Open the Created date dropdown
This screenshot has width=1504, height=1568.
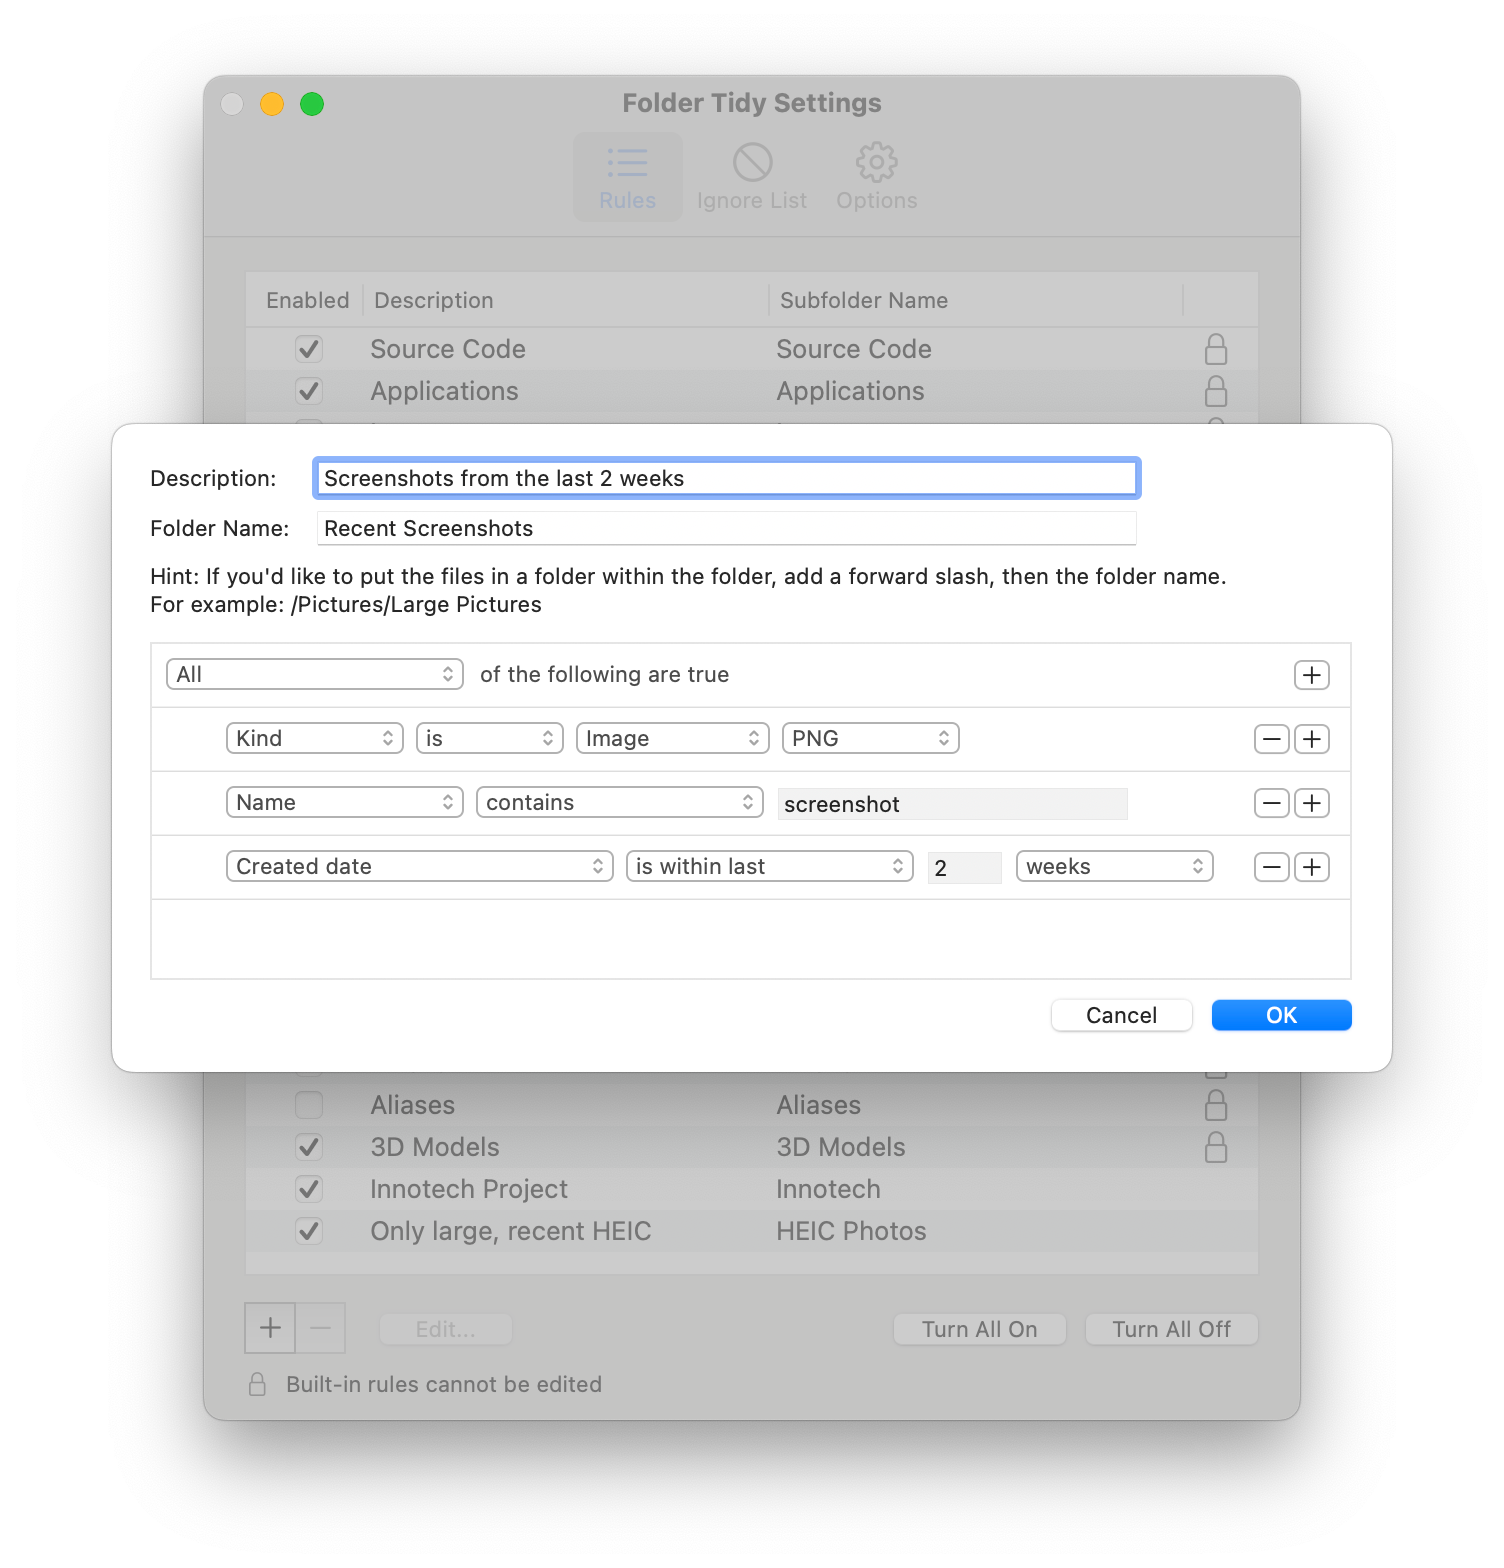420,866
